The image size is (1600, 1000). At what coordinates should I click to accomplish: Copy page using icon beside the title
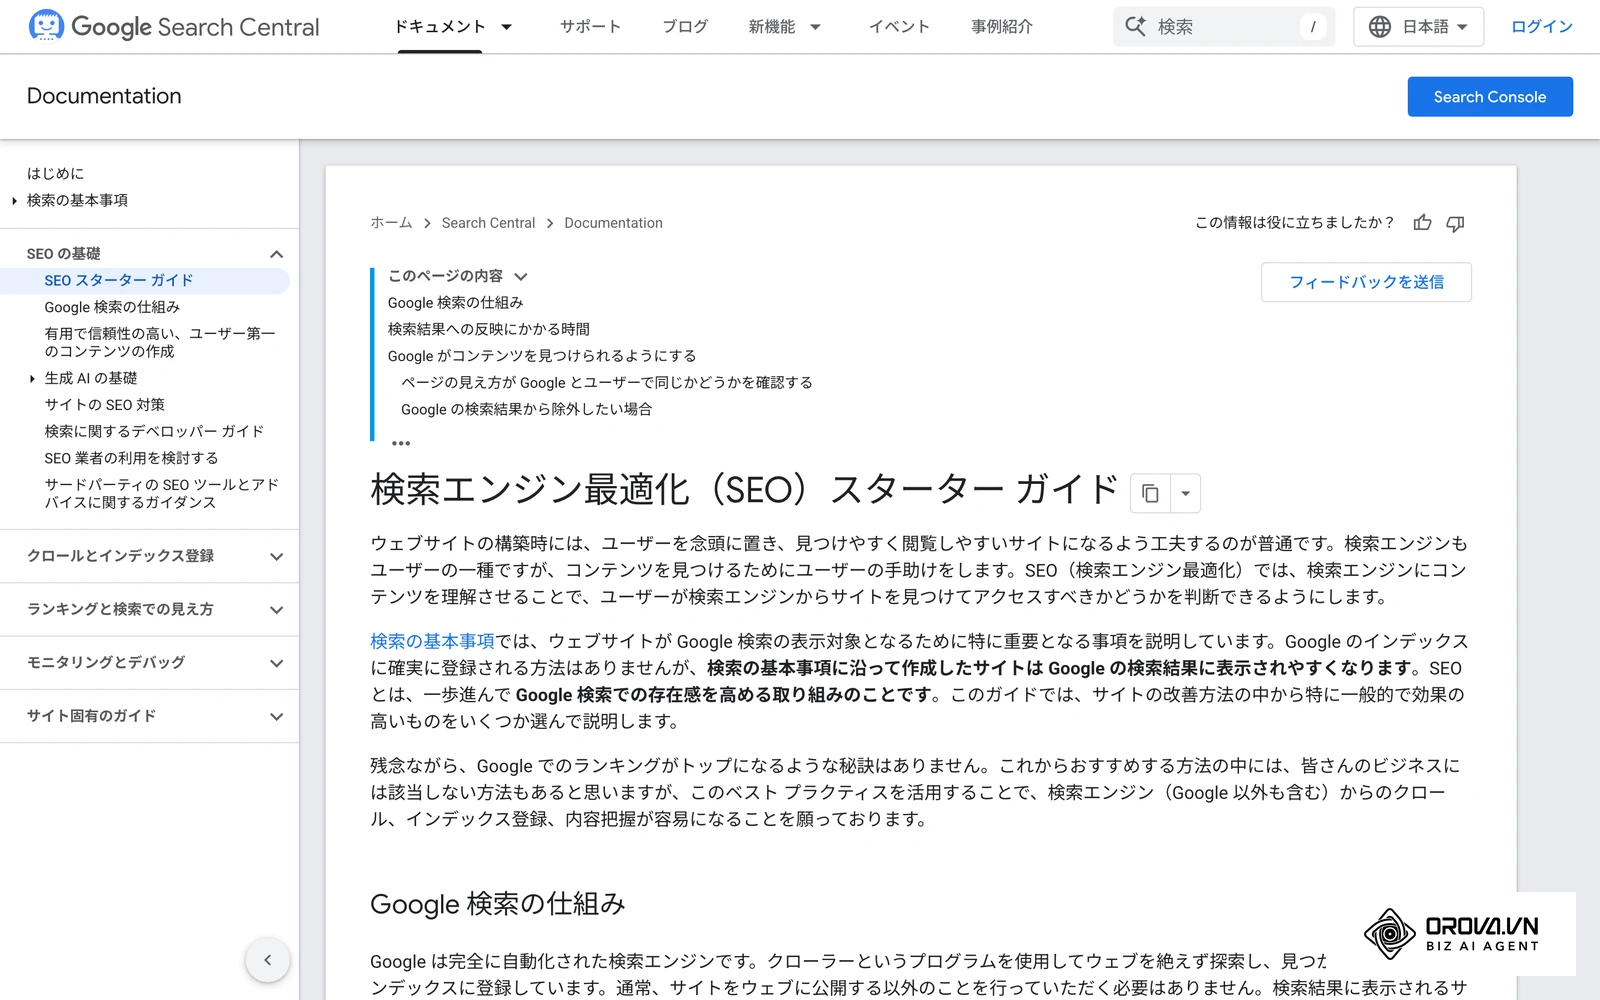click(x=1150, y=493)
